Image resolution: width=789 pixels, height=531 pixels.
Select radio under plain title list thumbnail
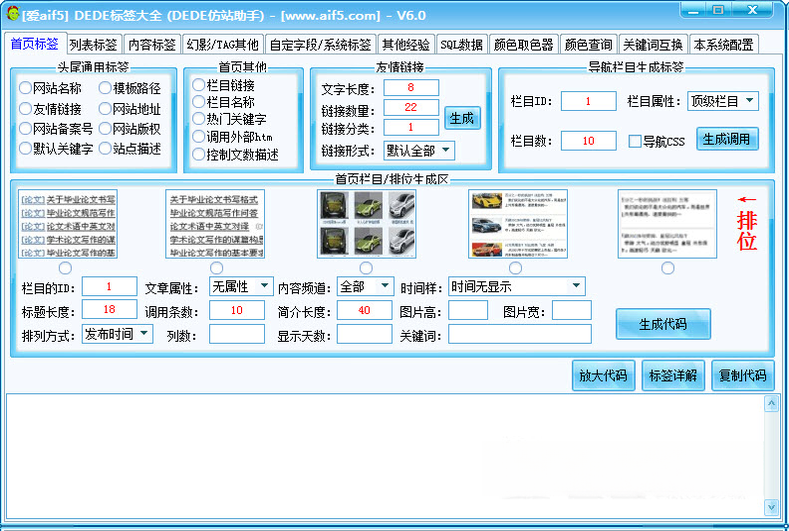tap(216, 268)
